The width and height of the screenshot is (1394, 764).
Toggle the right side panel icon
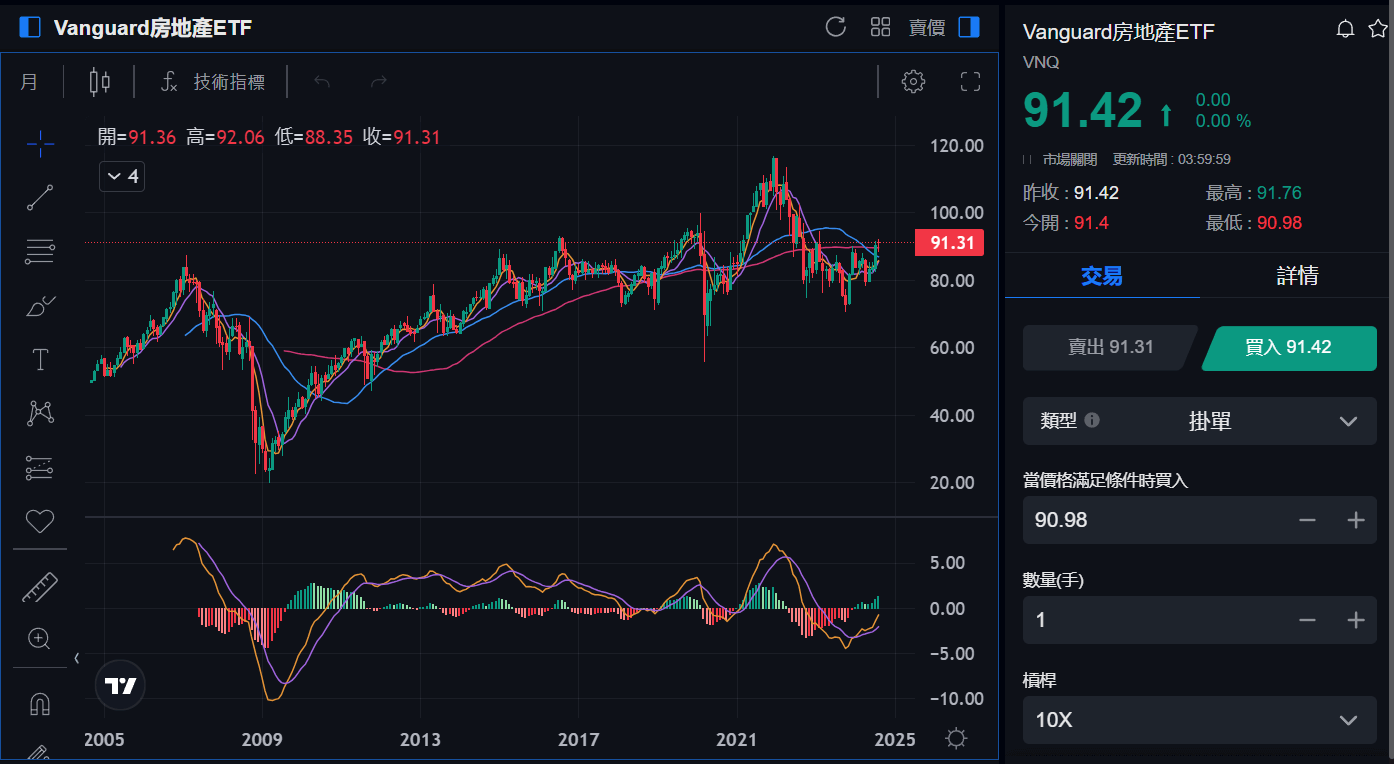coord(968,27)
